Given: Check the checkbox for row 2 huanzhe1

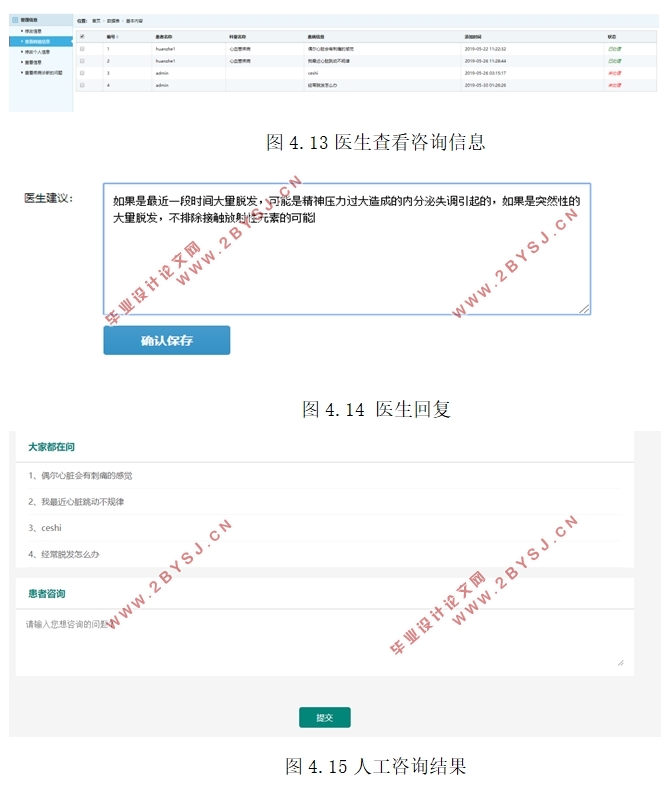Looking at the screenshot, I should tap(82, 61).
